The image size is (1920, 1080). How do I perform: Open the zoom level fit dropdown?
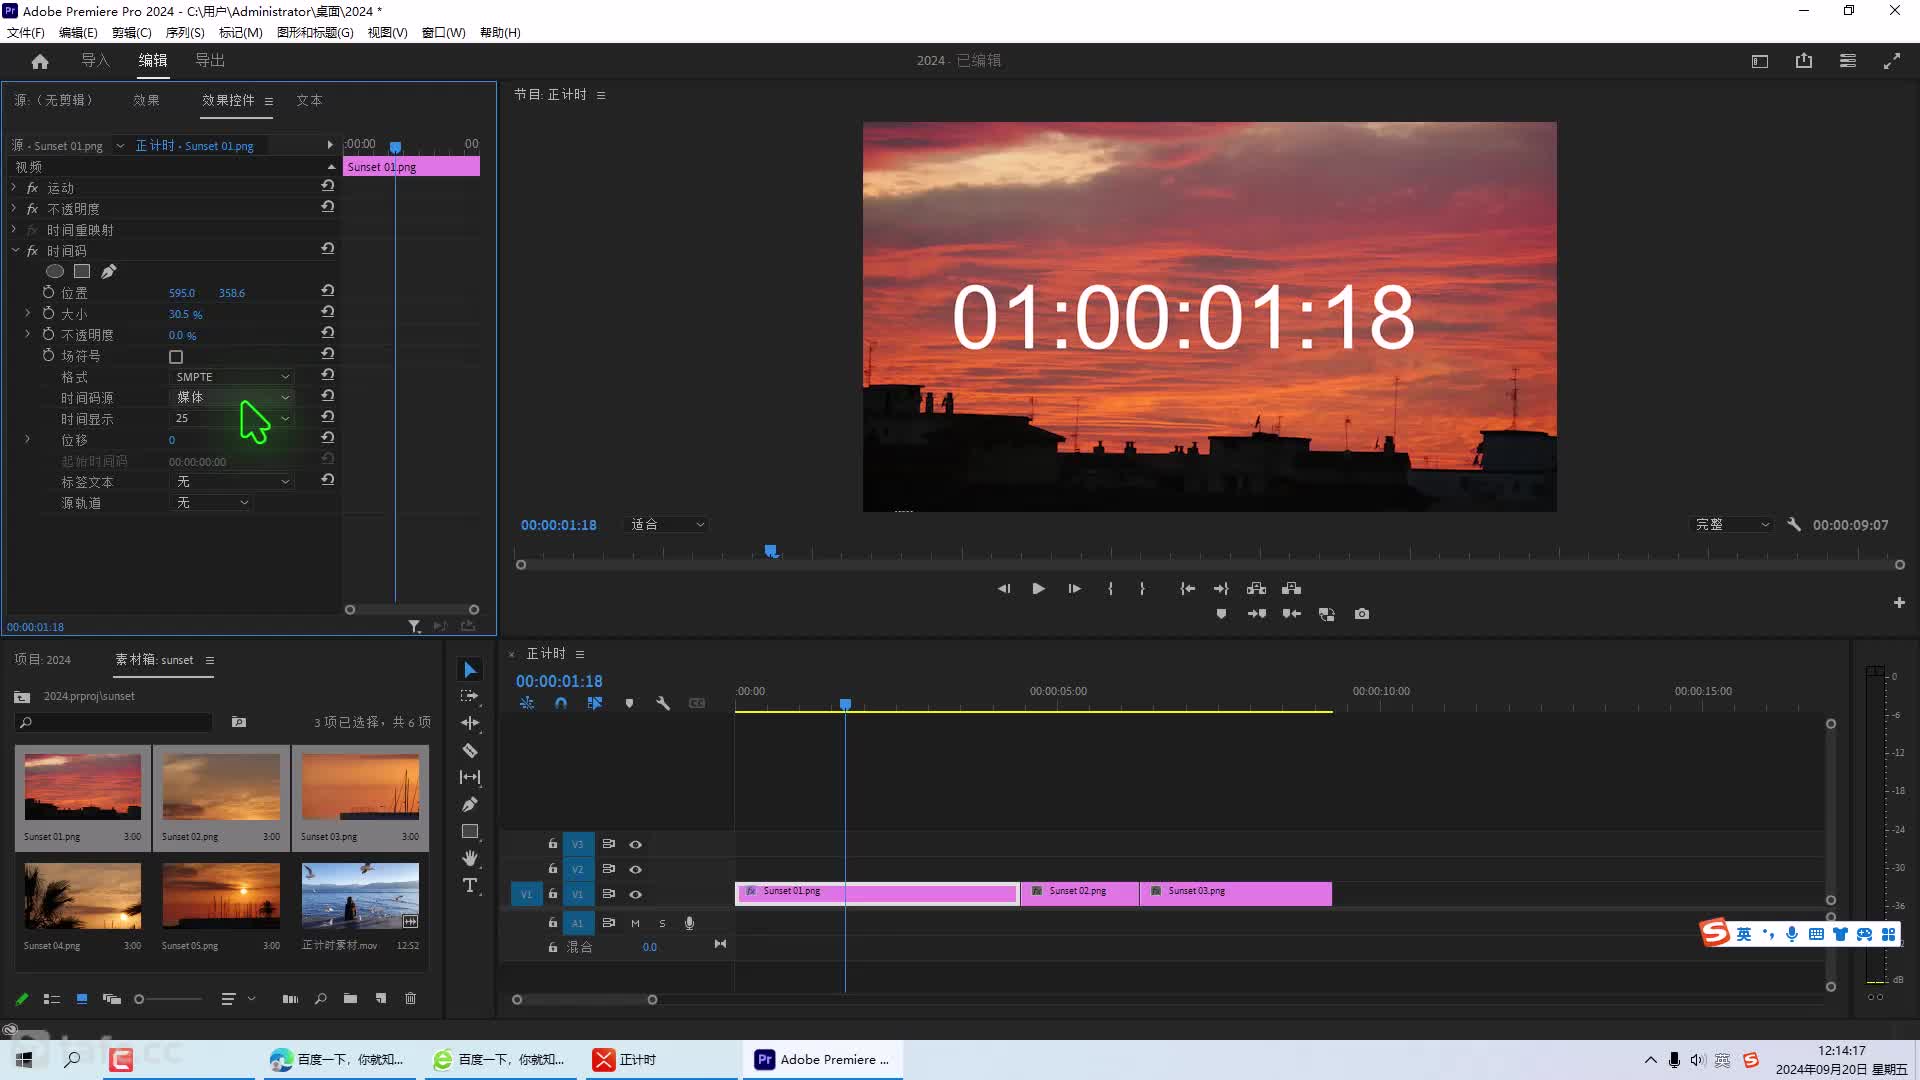click(x=667, y=524)
